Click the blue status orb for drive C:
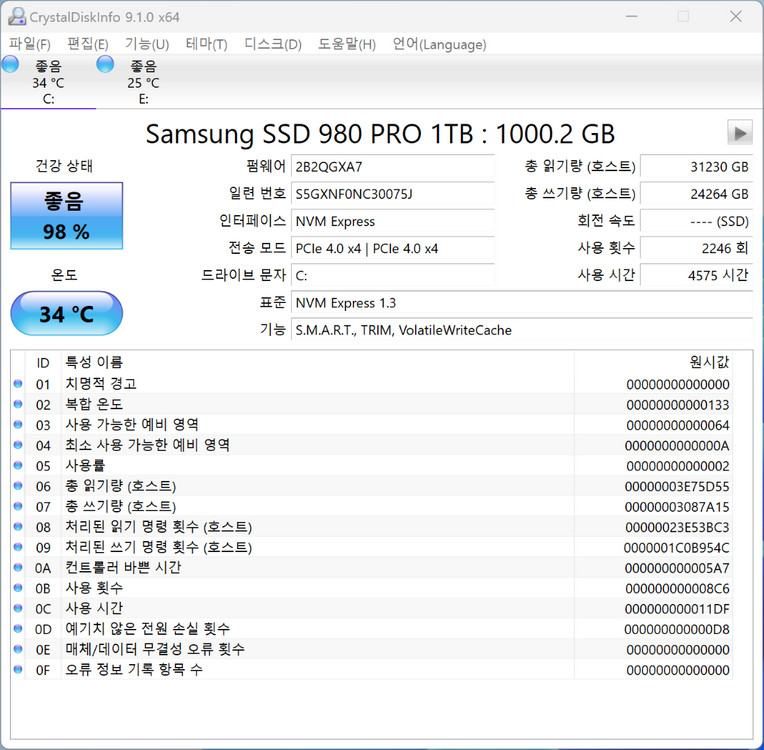 [10, 64]
